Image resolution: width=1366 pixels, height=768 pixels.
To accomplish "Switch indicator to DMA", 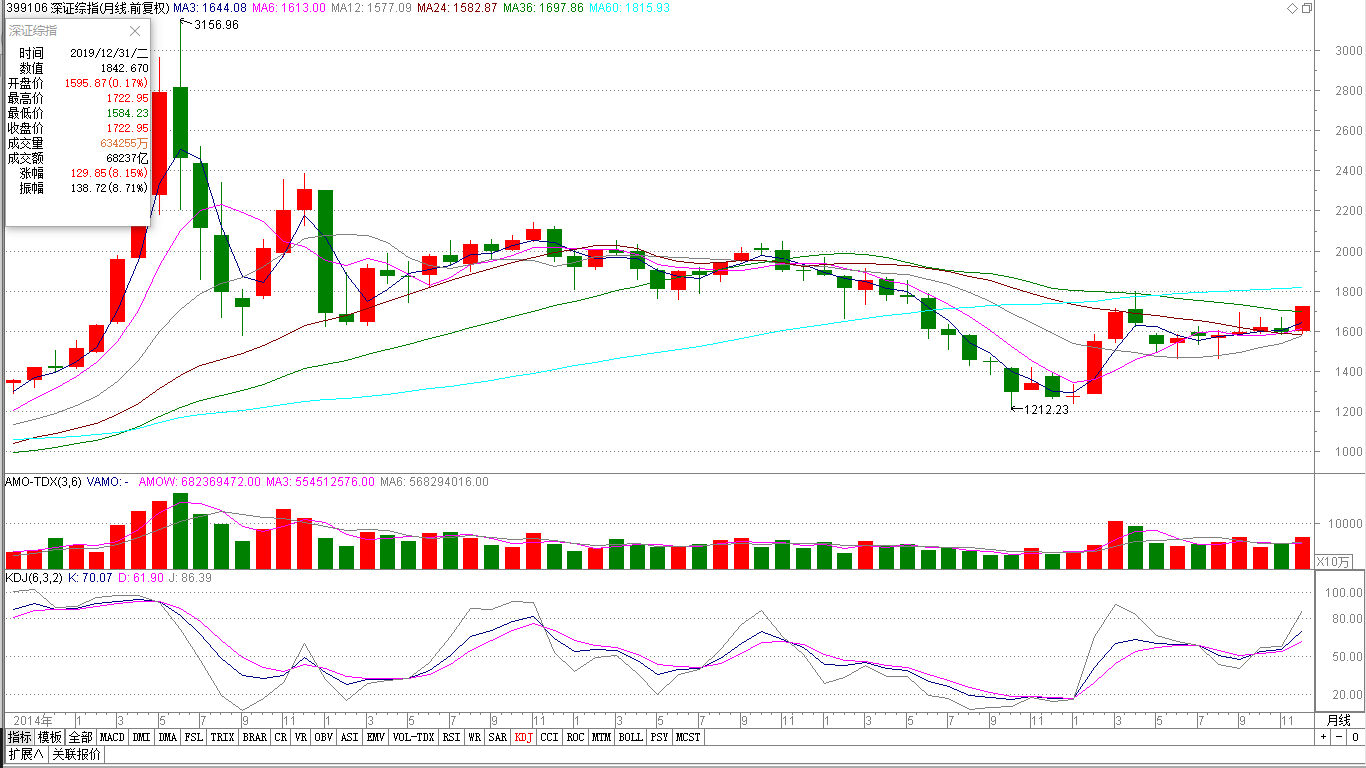I will (167, 737).
